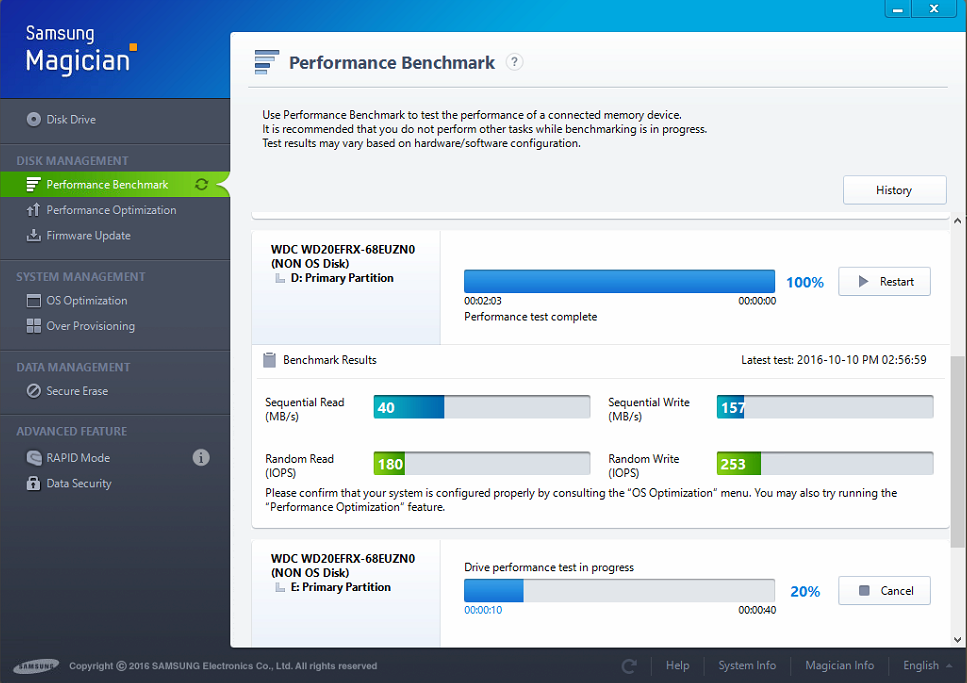Close the Samsung Magician window
This screenshot has width=967, height=683.
point(934,9)
